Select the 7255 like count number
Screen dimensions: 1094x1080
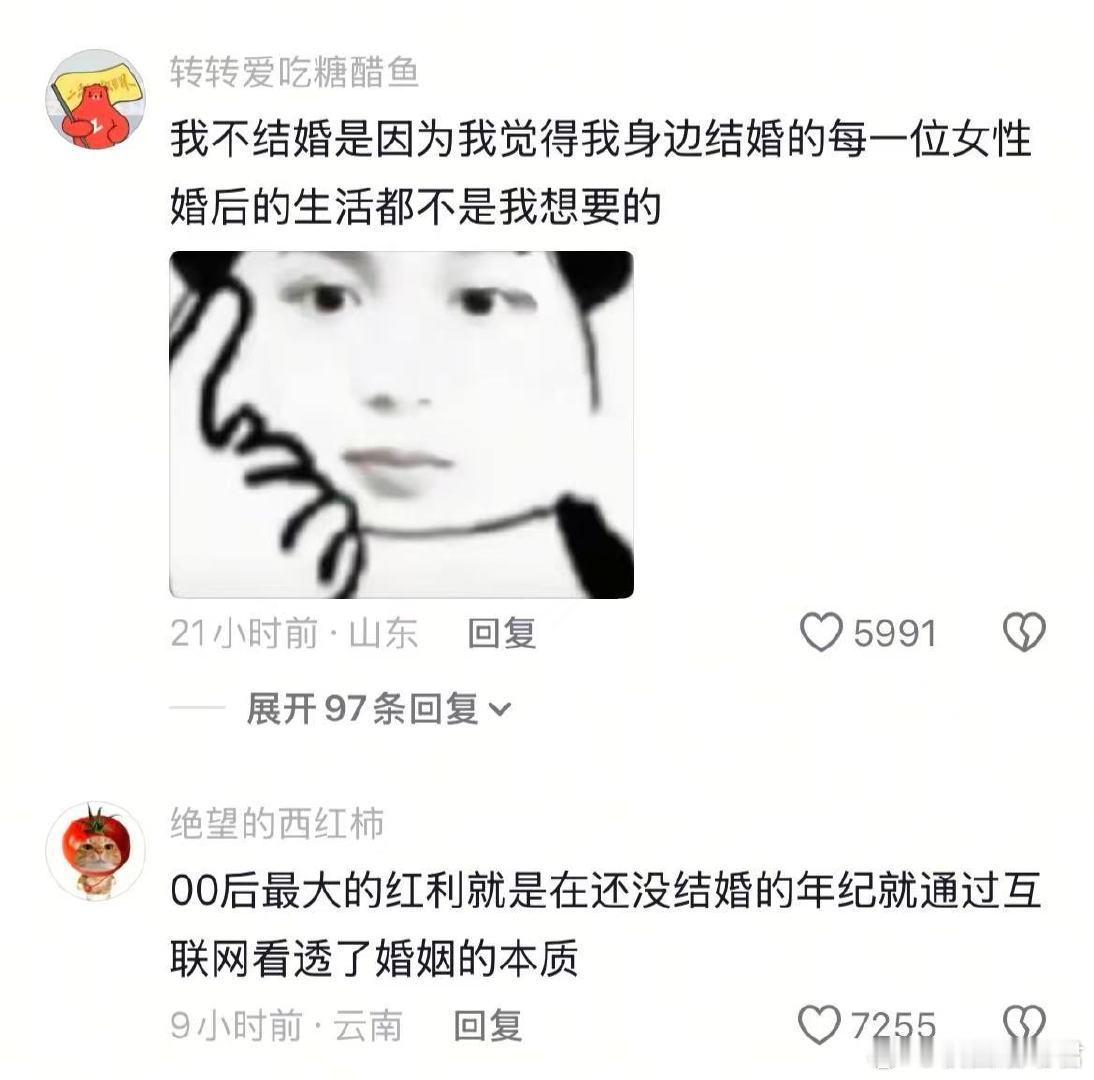(893, 1026)
